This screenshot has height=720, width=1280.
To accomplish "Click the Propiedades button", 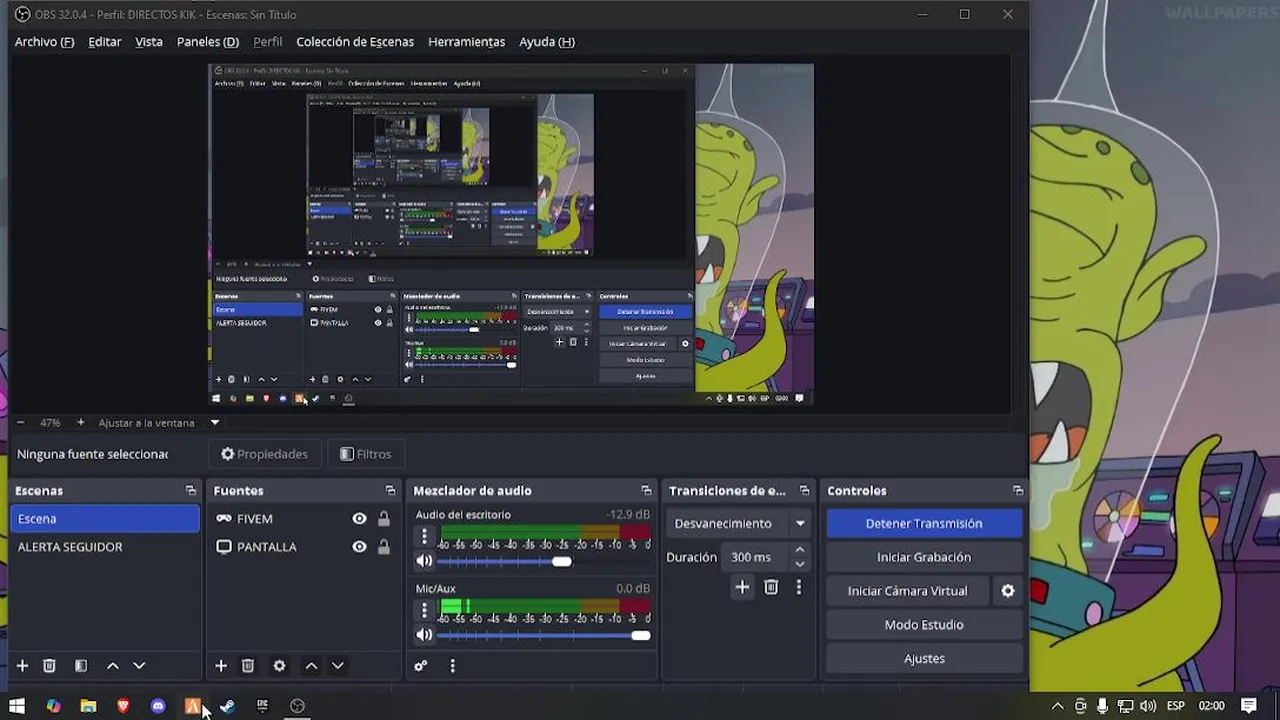I will 265,454.
